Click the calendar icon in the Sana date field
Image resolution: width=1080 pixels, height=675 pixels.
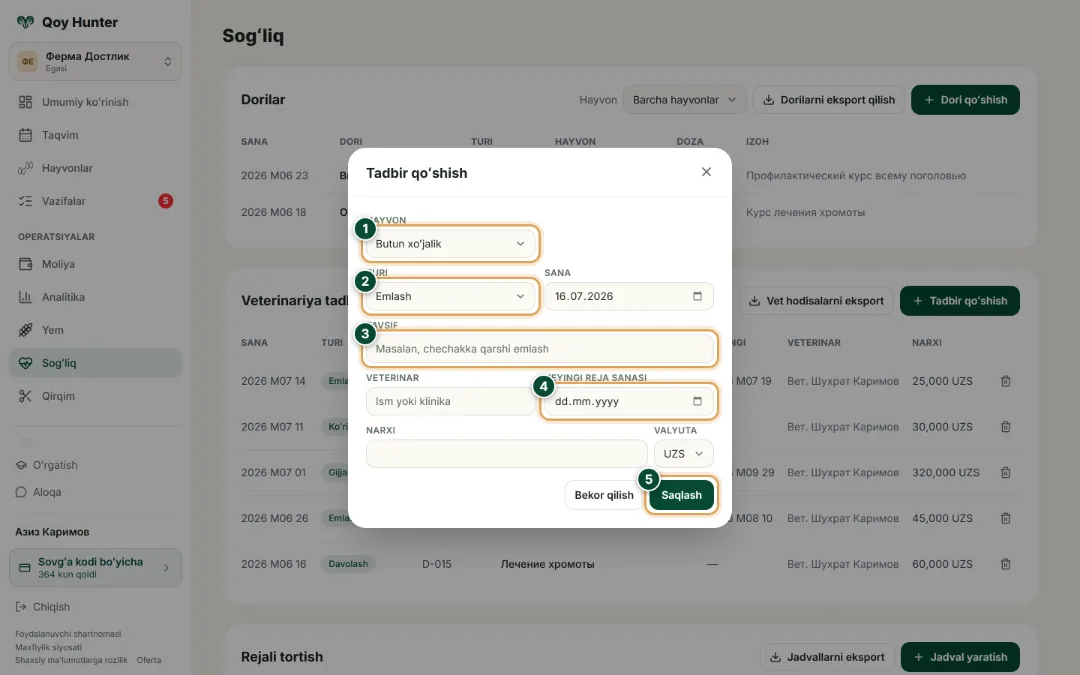pyautogui.click(x=697, y=296)
